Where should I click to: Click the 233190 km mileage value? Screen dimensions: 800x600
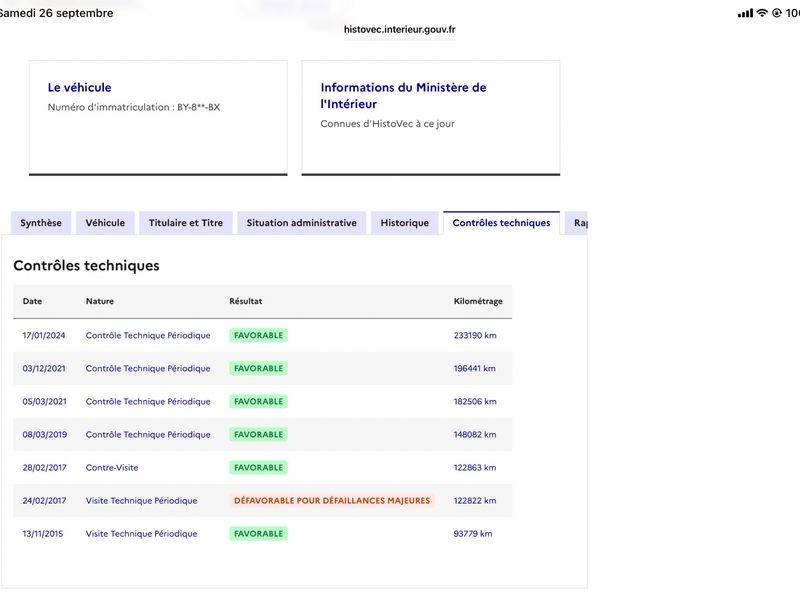coord(475,335)
